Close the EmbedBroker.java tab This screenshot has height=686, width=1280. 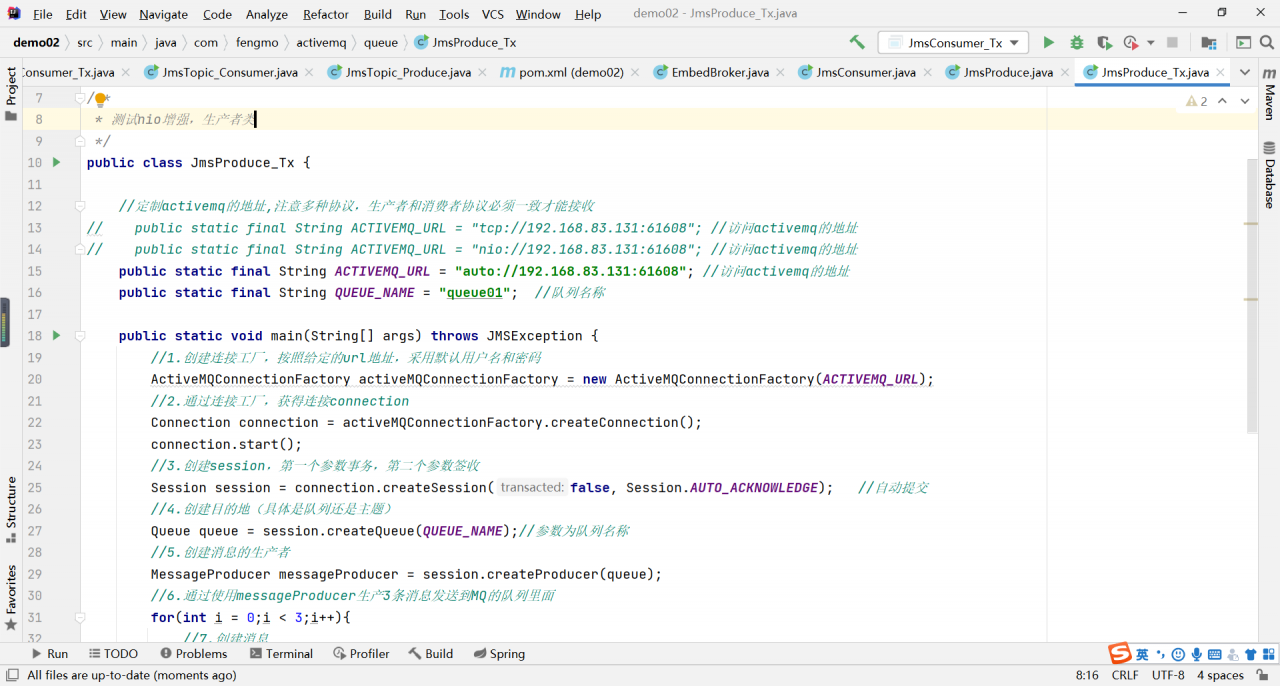pyautogui.click(x=780, y=72)
